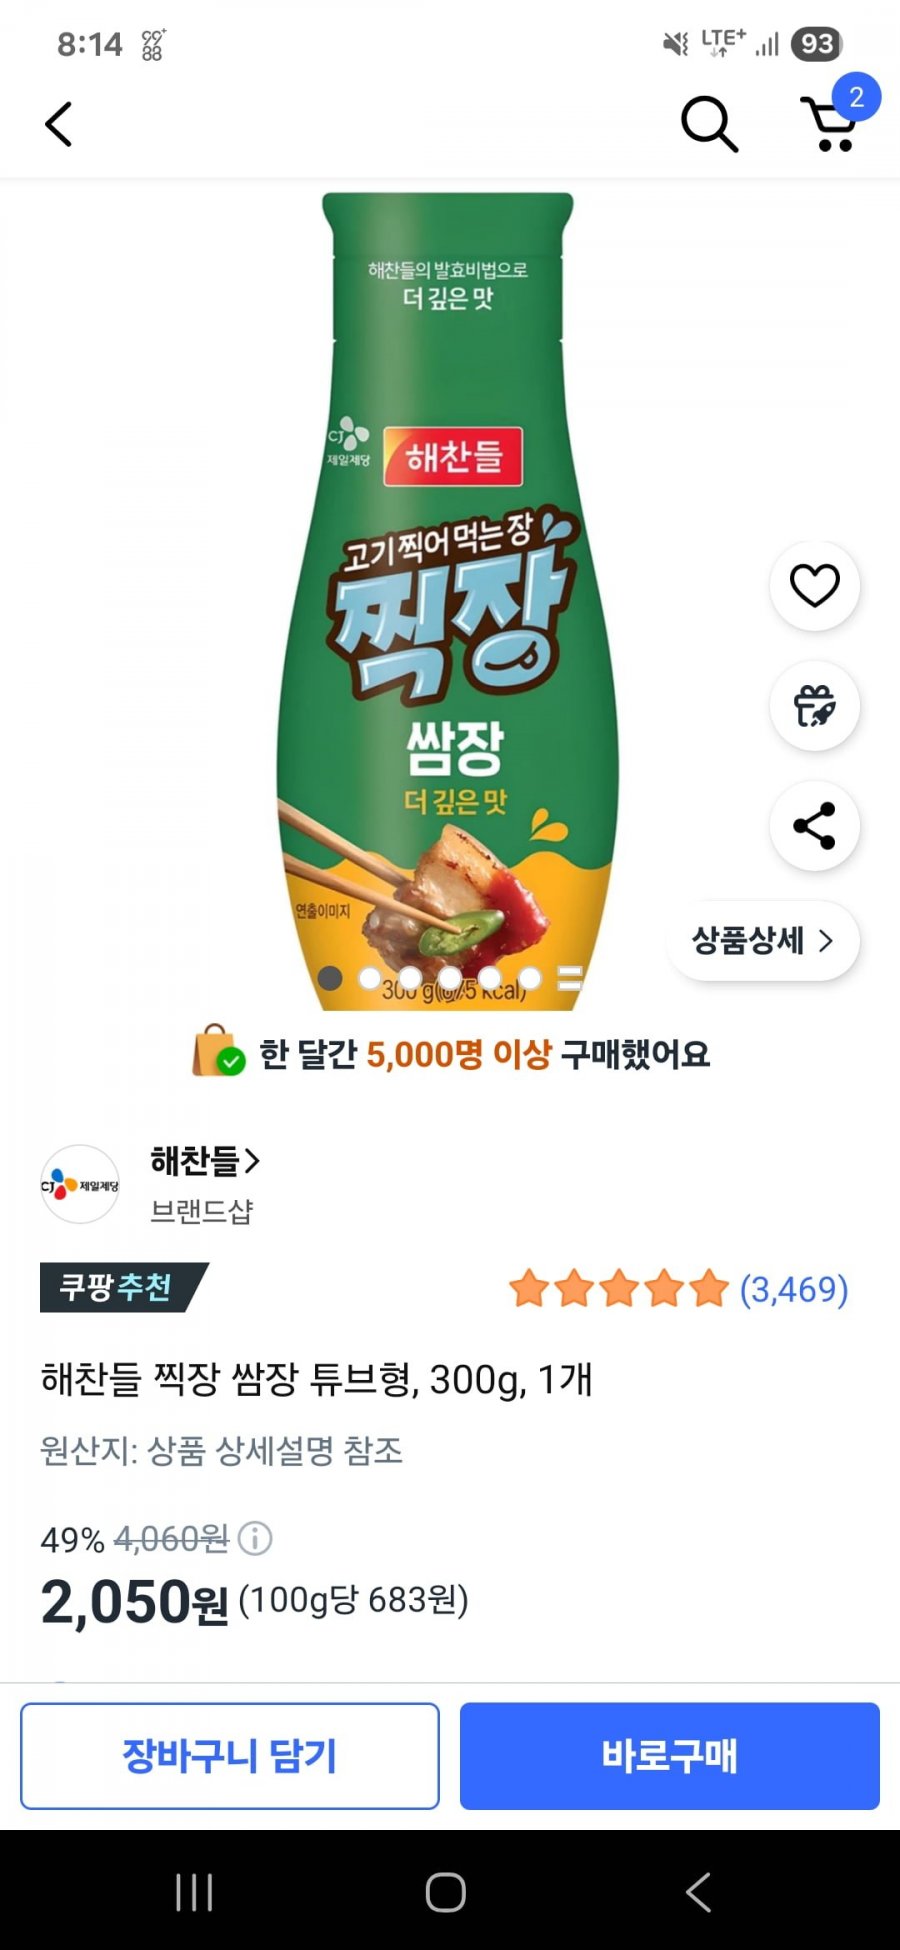Screen dimensions: 900x1950
Task: Open 상품상세 product details chevron
Action: point(763,941)
